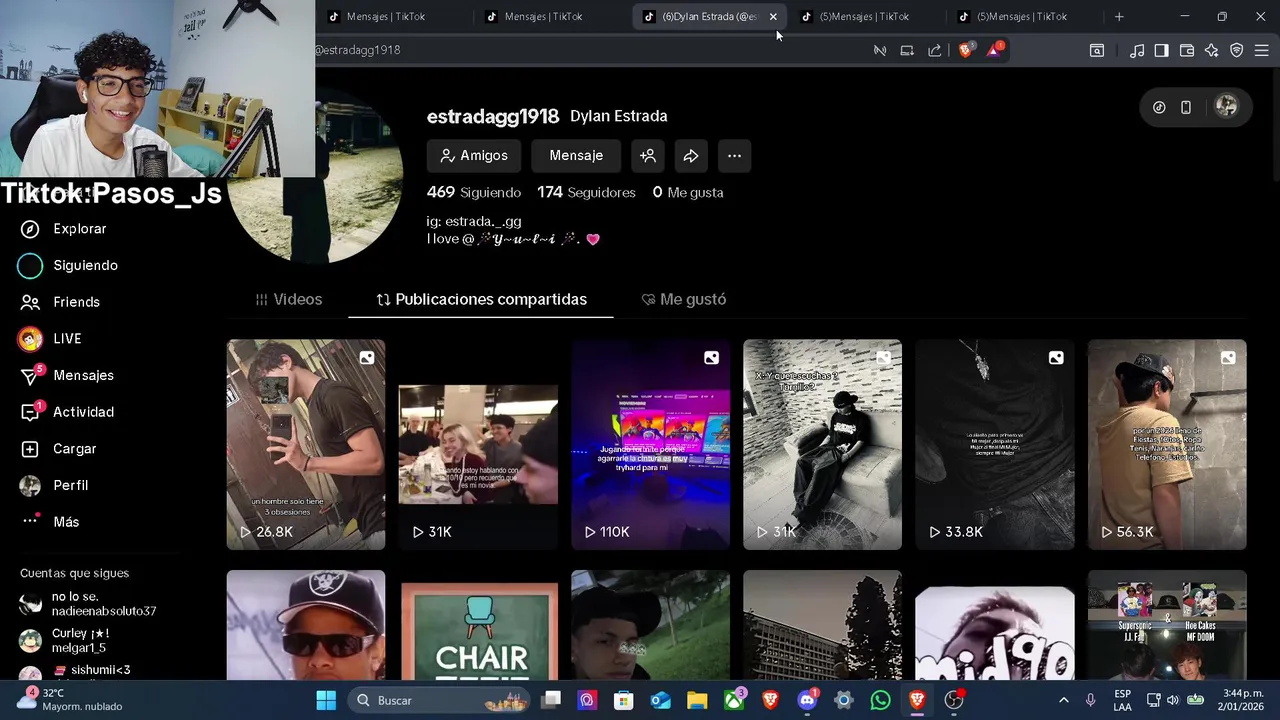Open the followed account melgar1_5
The width and height of the screenshot is (1280, 720).
click(65, 641)
